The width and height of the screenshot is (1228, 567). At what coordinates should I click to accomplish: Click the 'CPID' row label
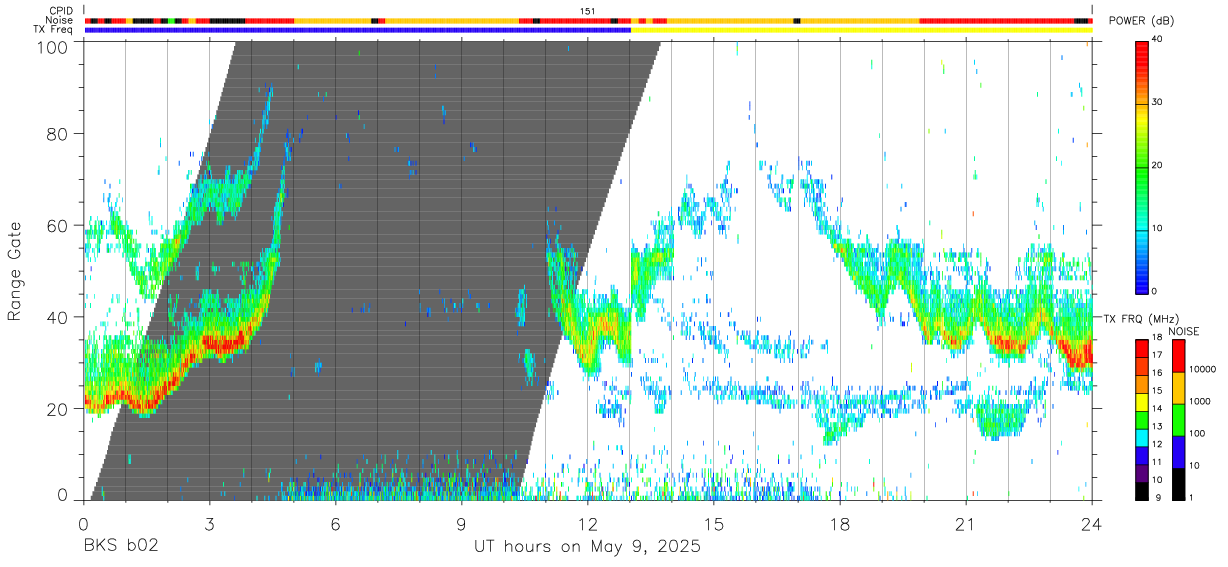[62, 11]
